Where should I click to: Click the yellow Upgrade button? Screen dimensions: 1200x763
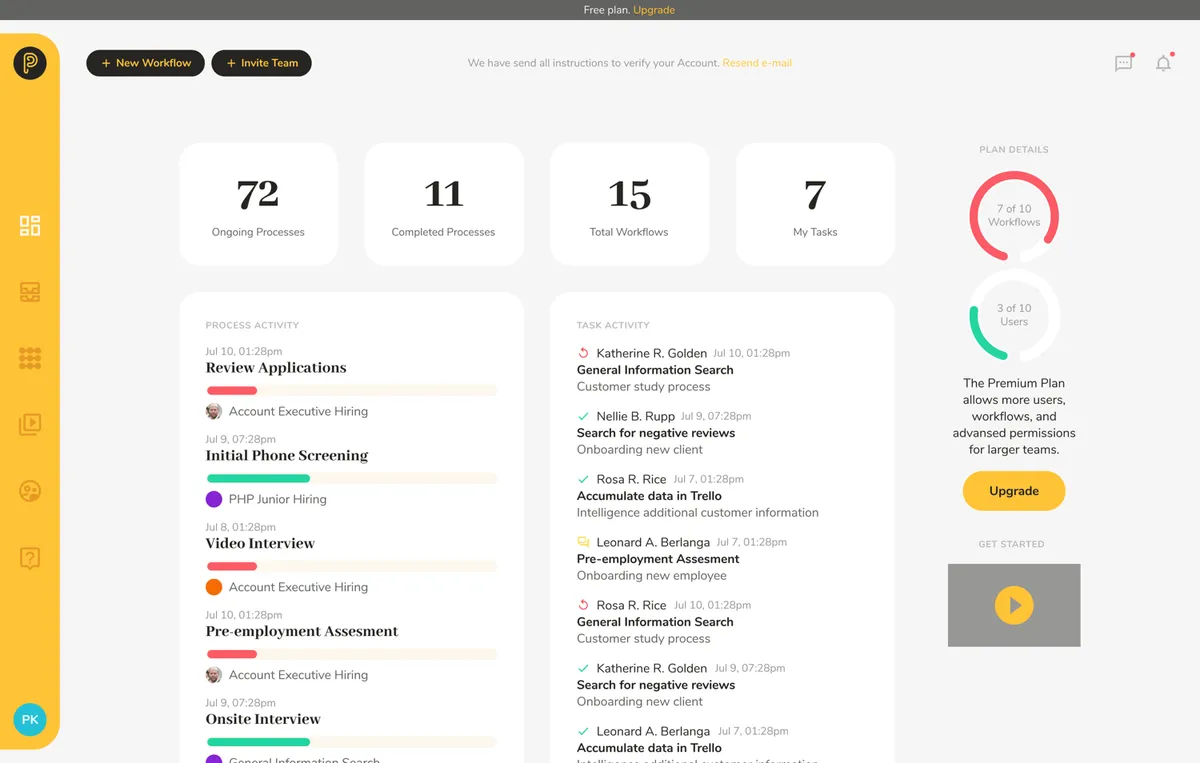tap(1014, 491)
